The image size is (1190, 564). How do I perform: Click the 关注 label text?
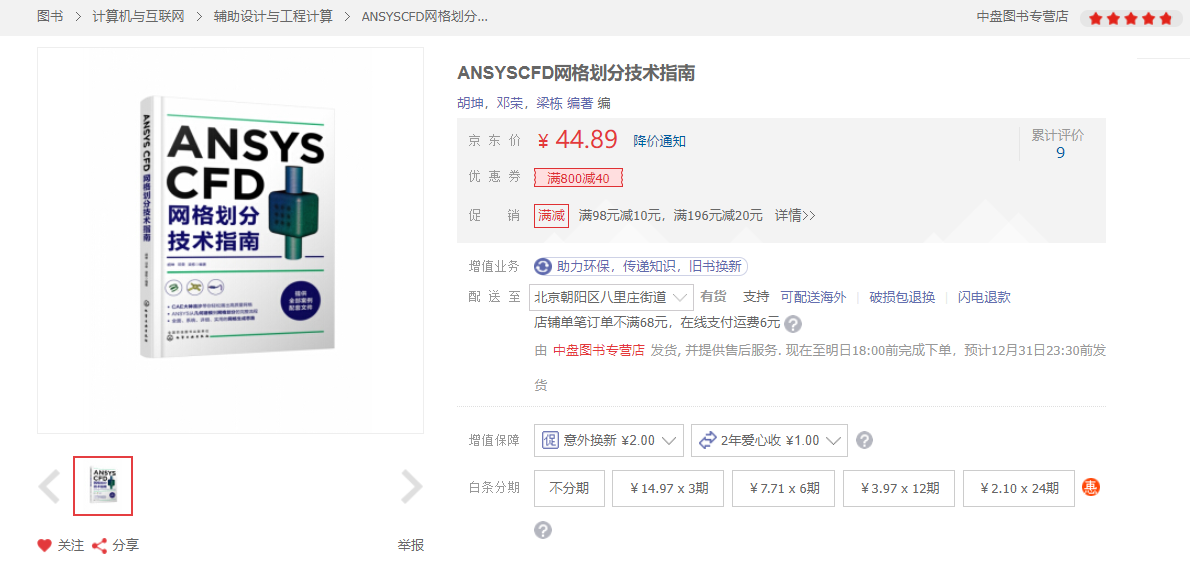click(71, 545)
